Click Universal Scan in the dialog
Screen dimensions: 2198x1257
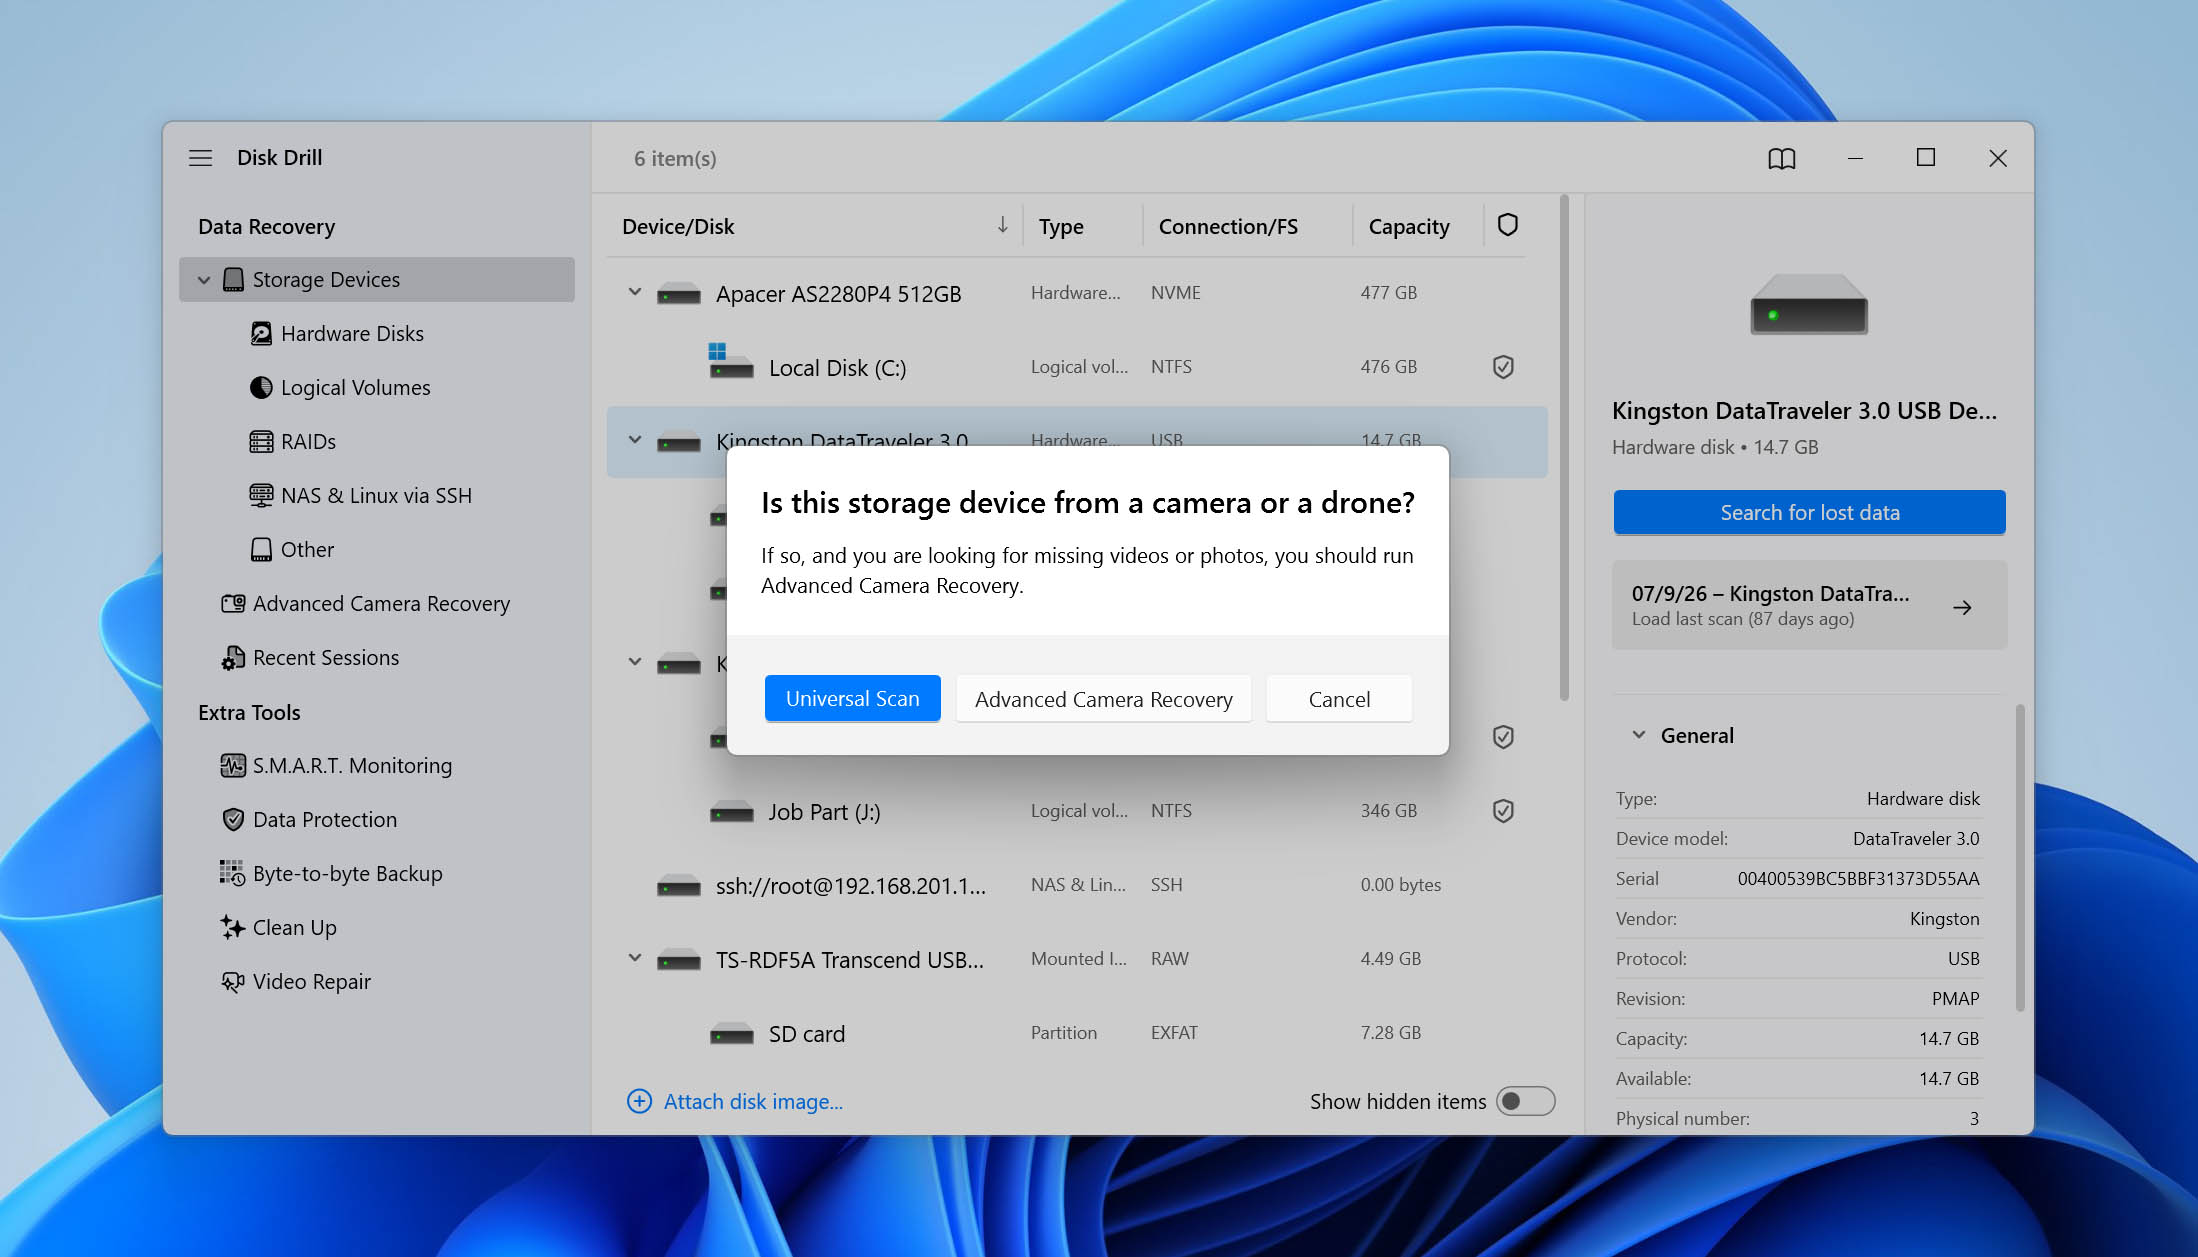pos(852,698)
